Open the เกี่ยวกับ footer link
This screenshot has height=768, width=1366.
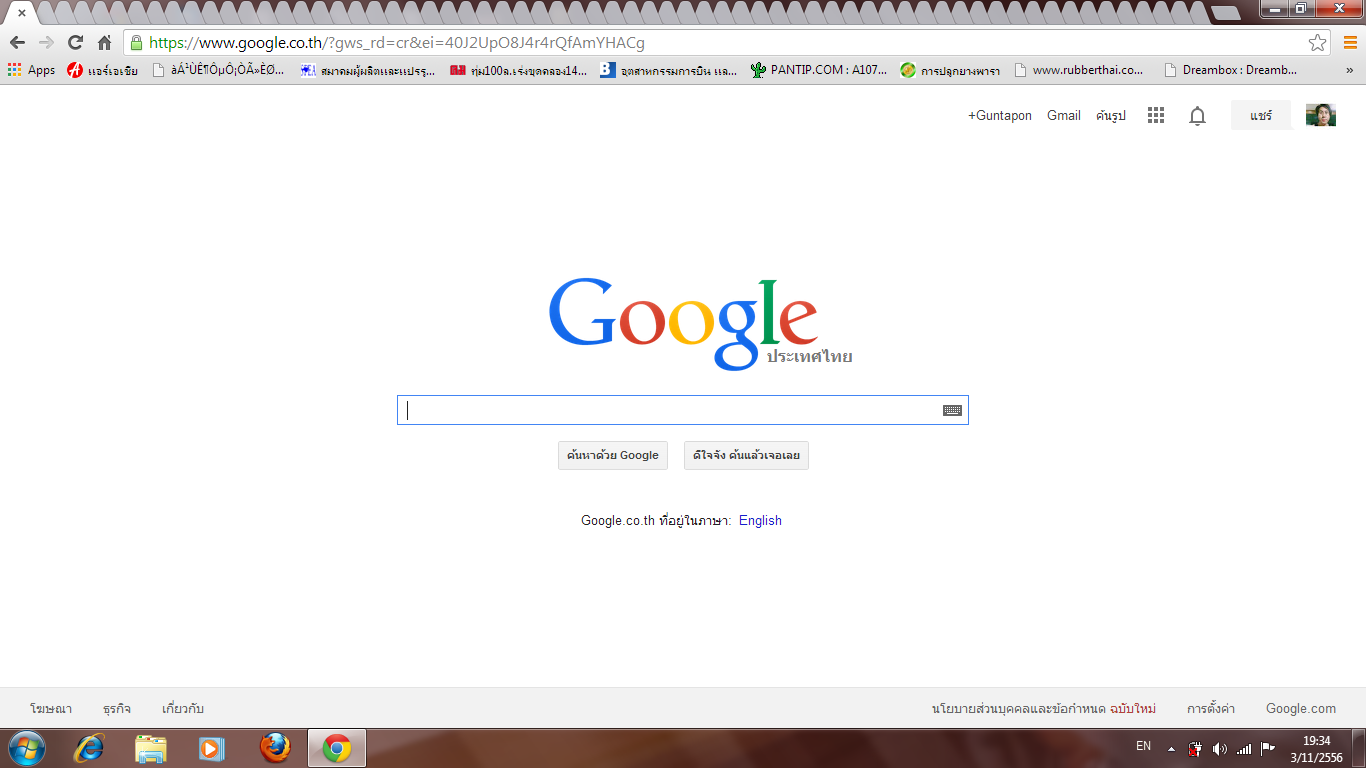(x=183, y=708)
